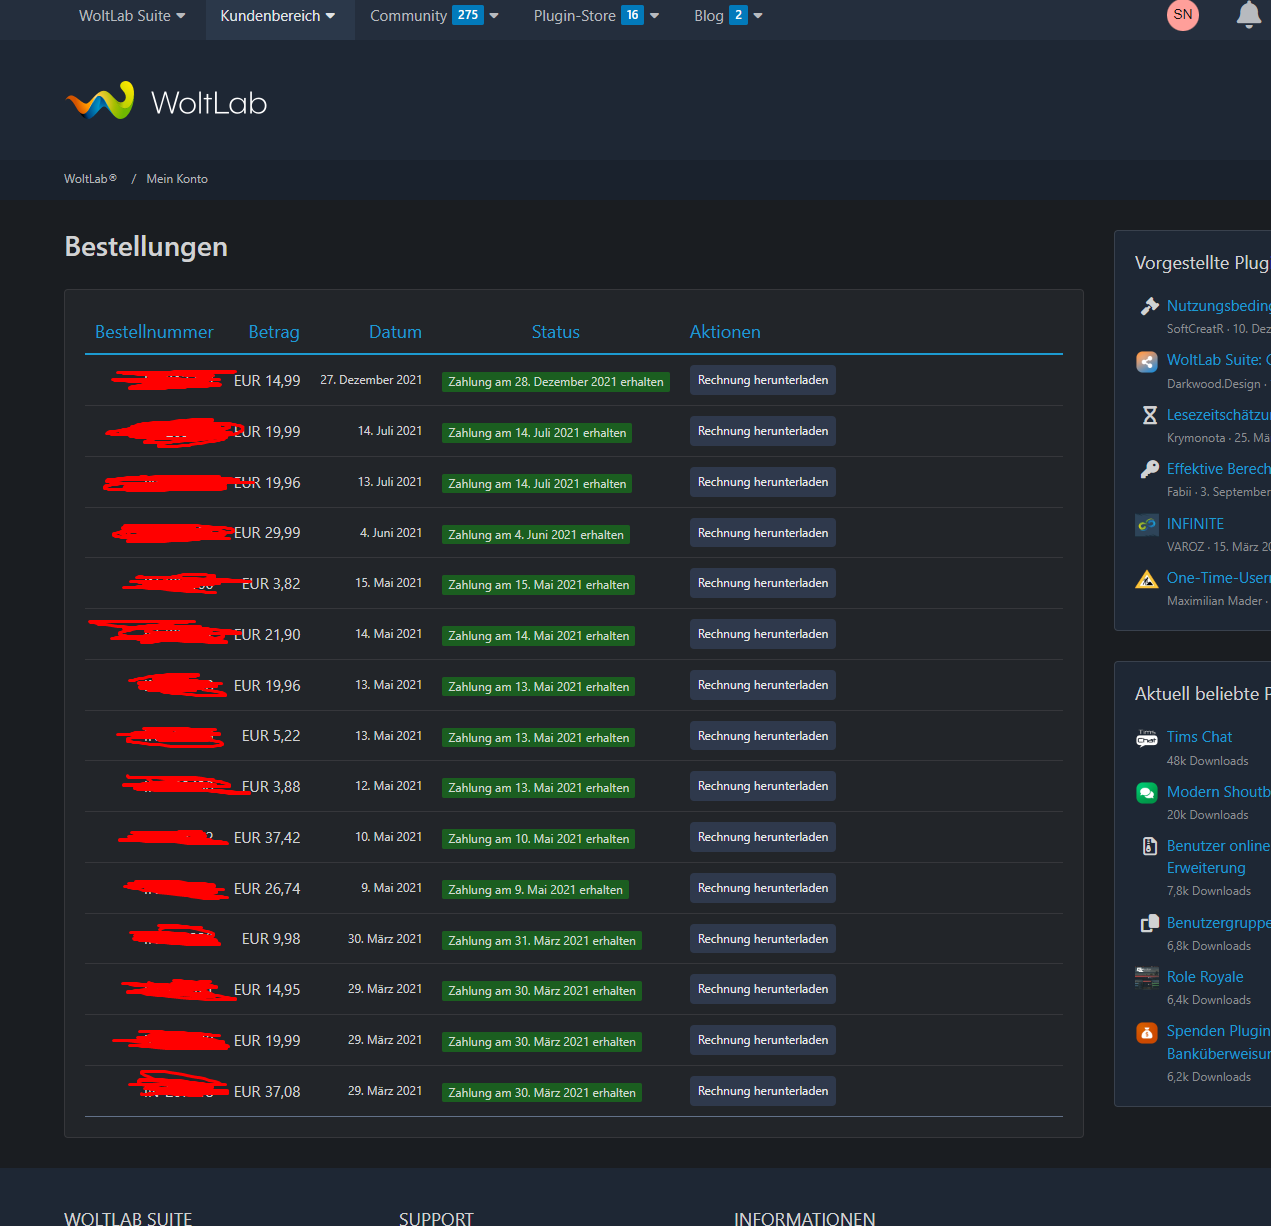Download invoice for the EUR 14,99 December order
Image resolution: width=1271 pixels, height=1226 pixels.
click(x=762, y=380)
